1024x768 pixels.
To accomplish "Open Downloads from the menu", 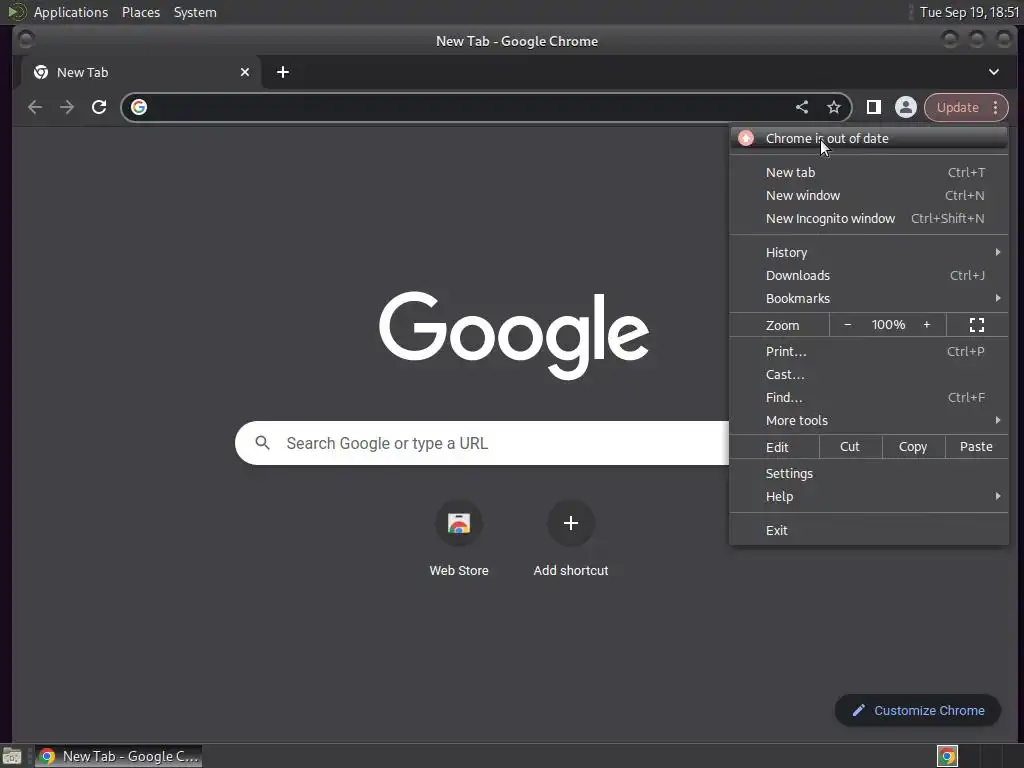I will (x=869, y=275).
